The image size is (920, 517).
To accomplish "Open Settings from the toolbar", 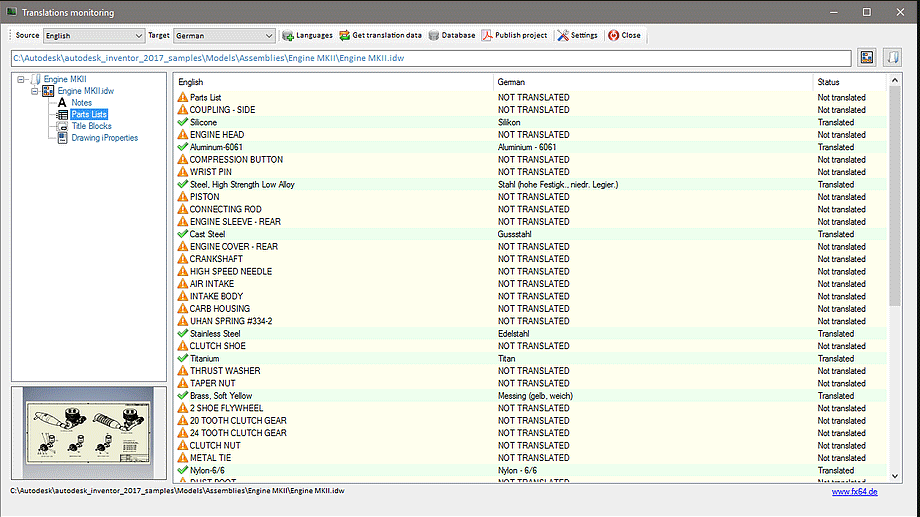I will tap(577, 35).
